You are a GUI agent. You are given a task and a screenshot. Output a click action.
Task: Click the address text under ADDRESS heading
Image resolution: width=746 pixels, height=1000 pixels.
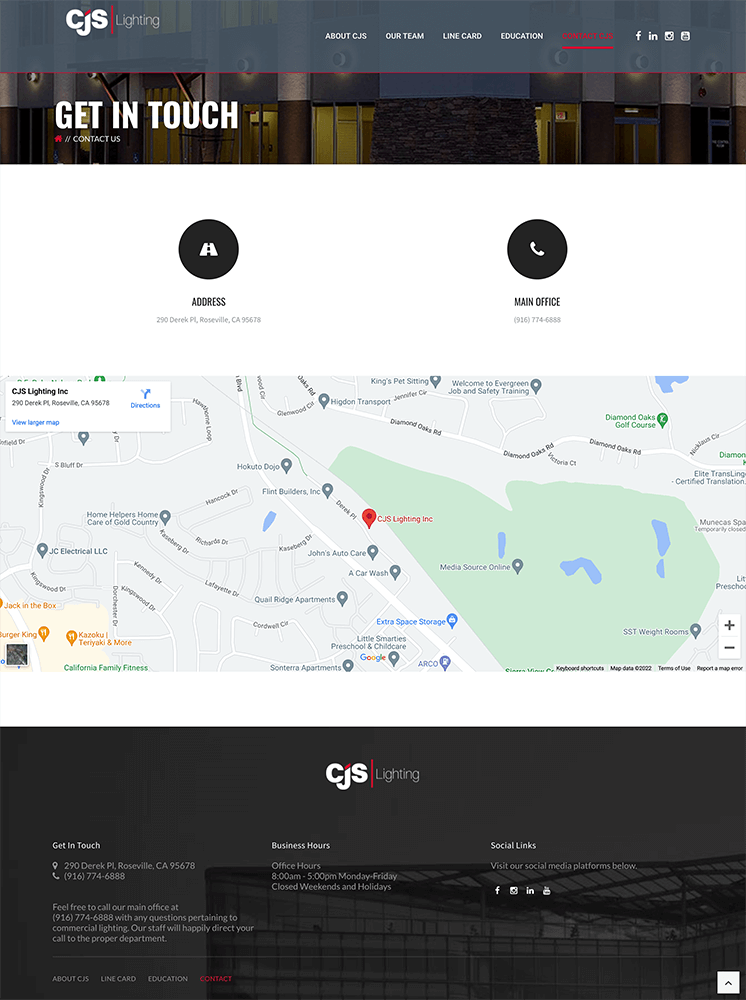208,320
